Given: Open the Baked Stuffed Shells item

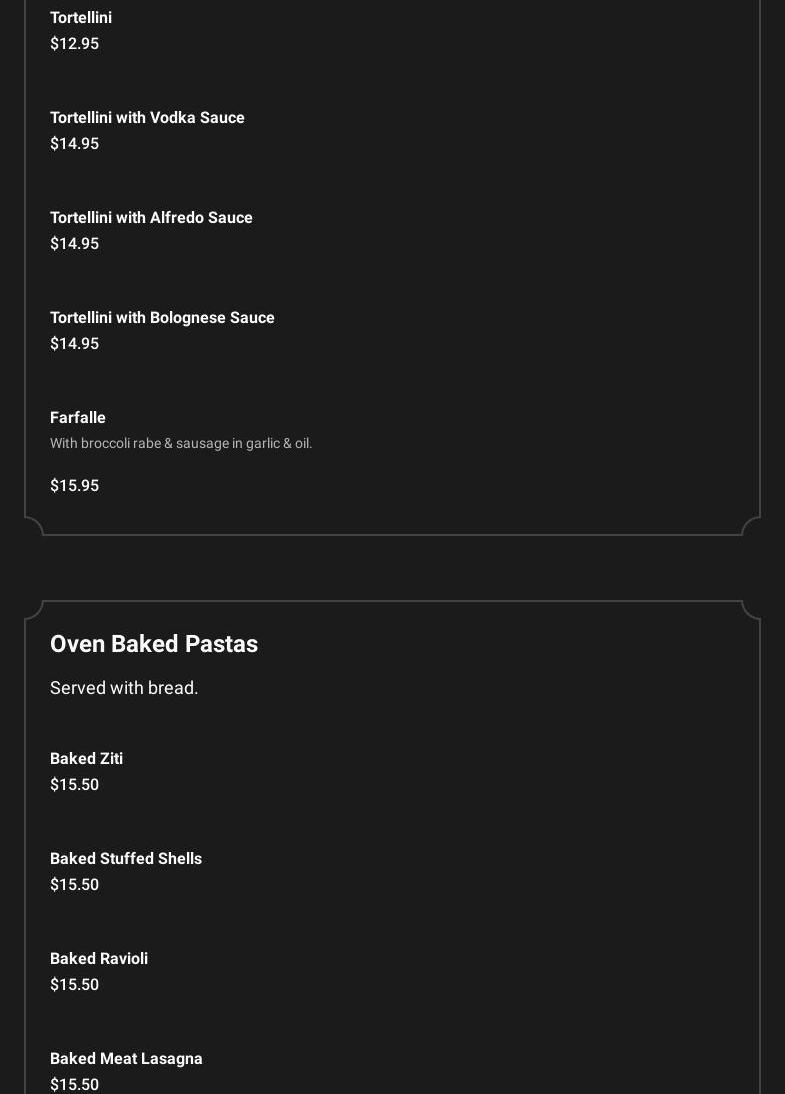Looking at the screenshot, I should point(126,859).
